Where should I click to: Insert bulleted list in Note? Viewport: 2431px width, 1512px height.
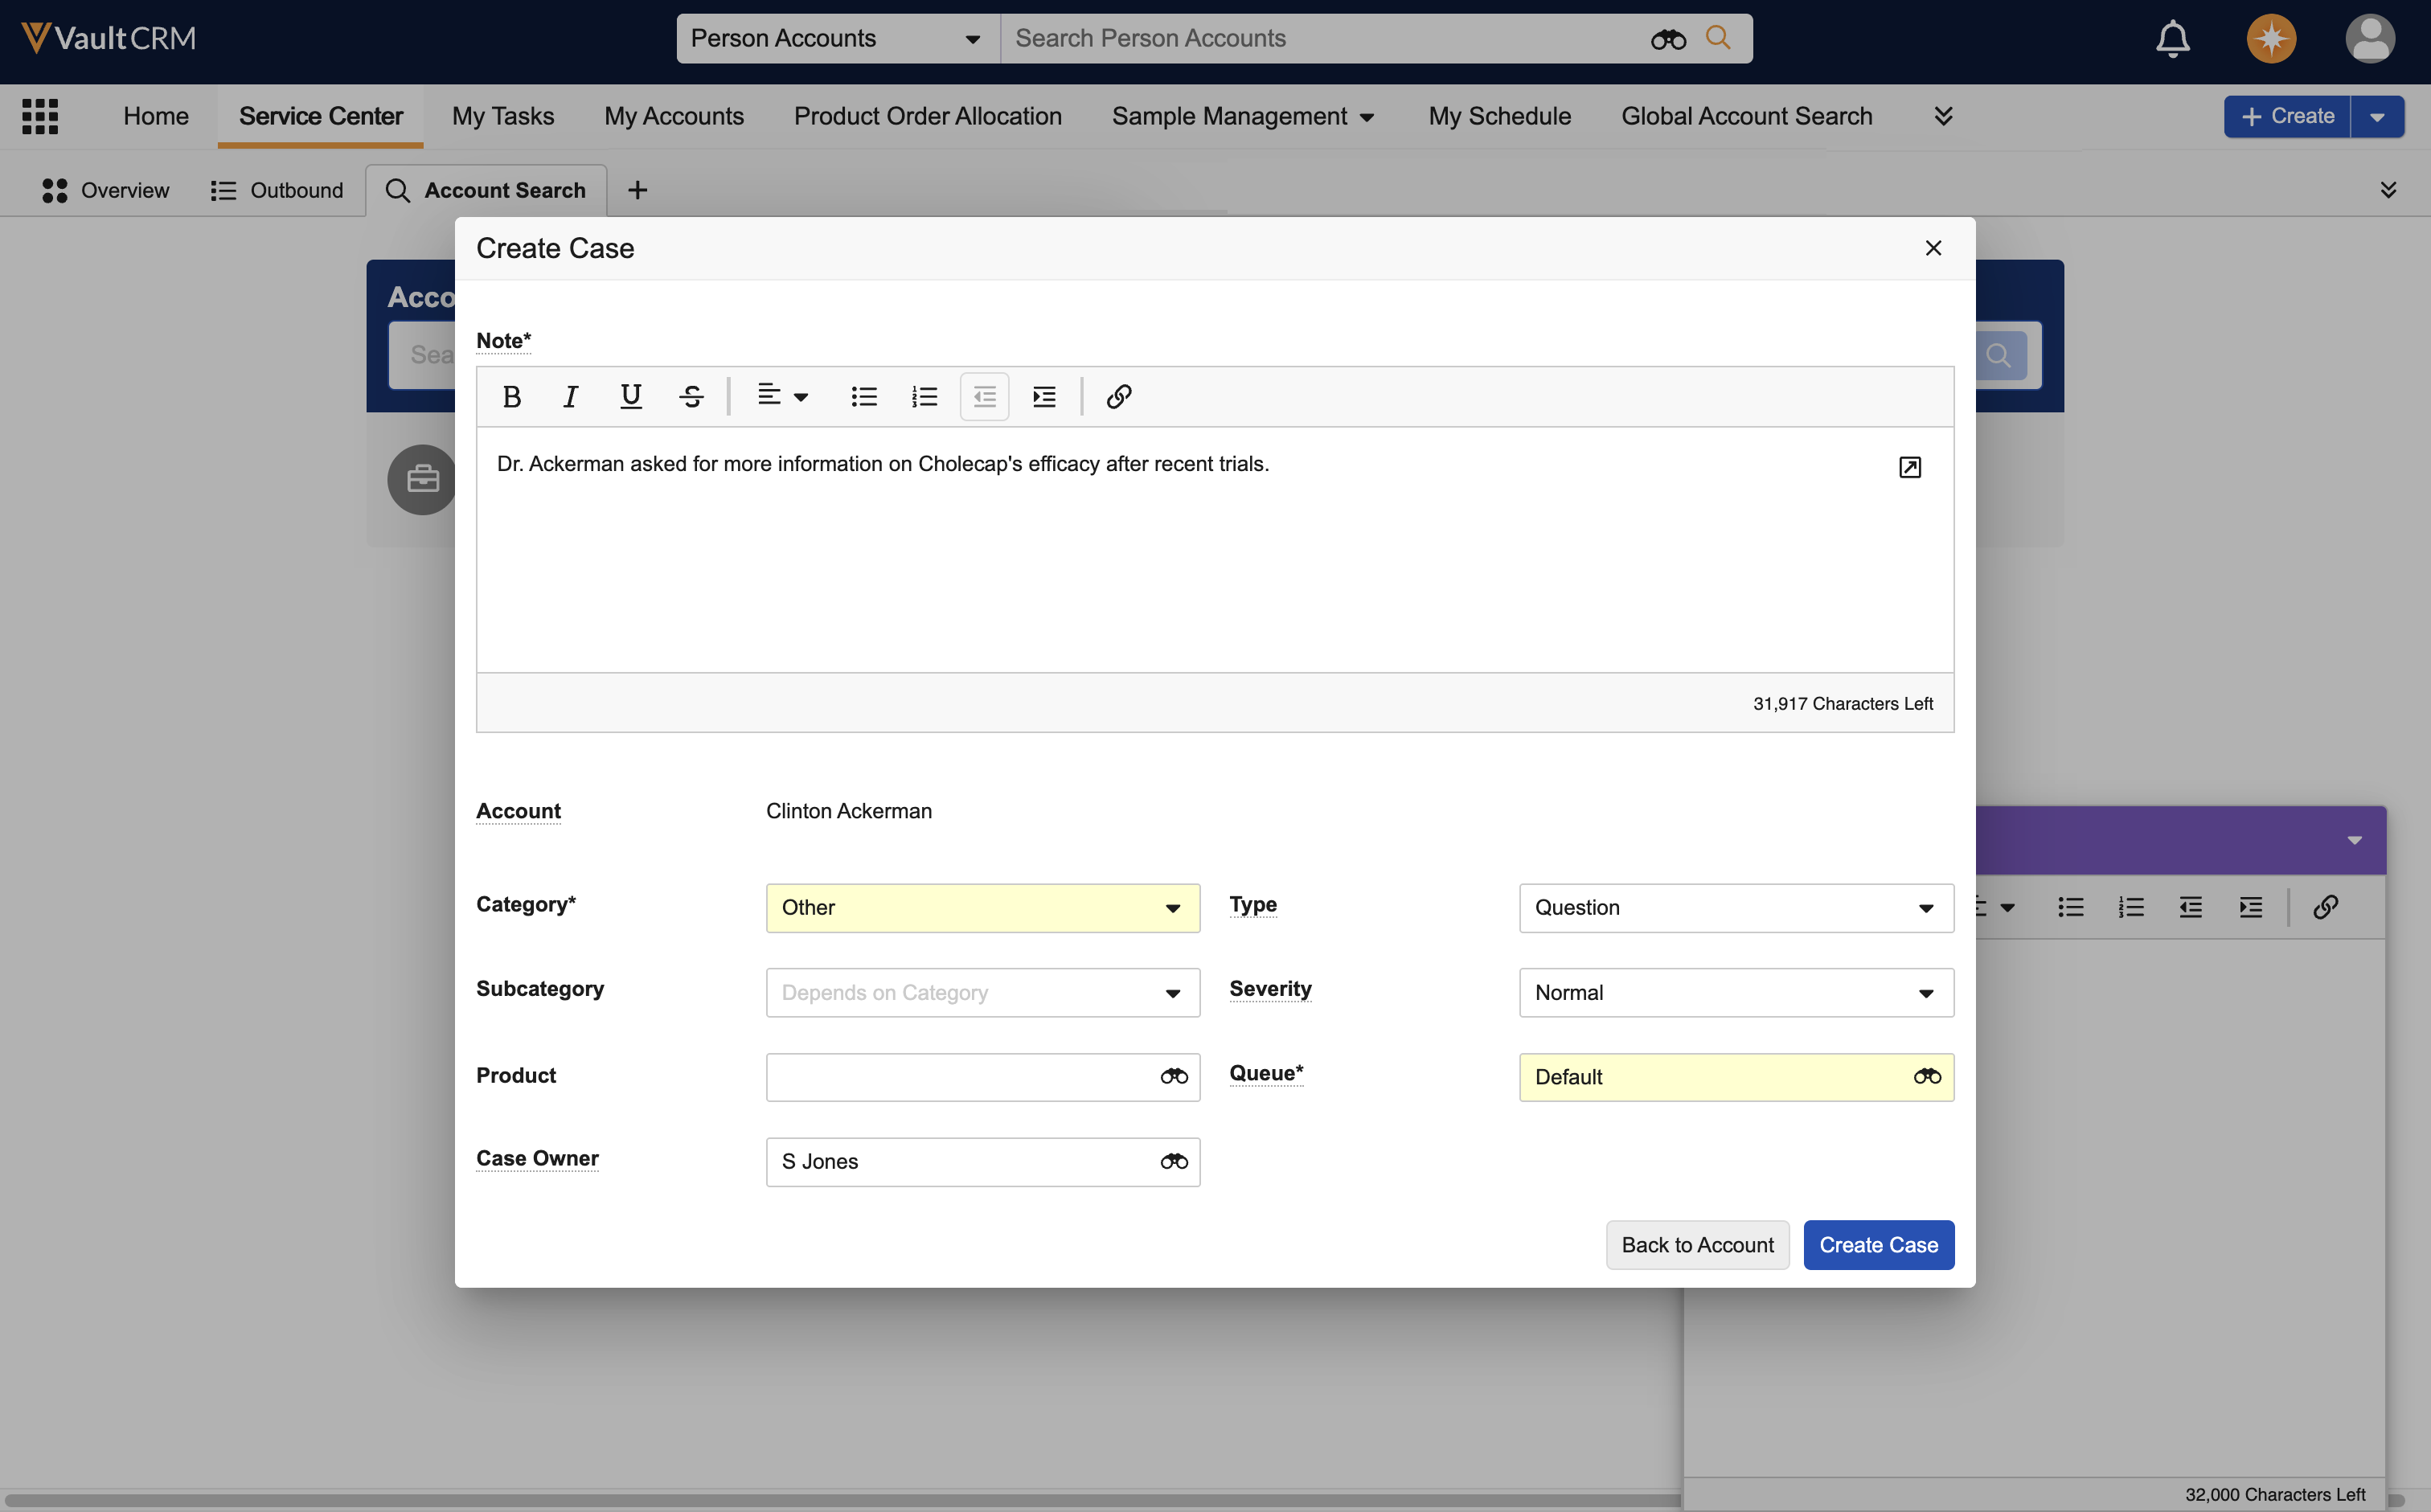point(864,397)
